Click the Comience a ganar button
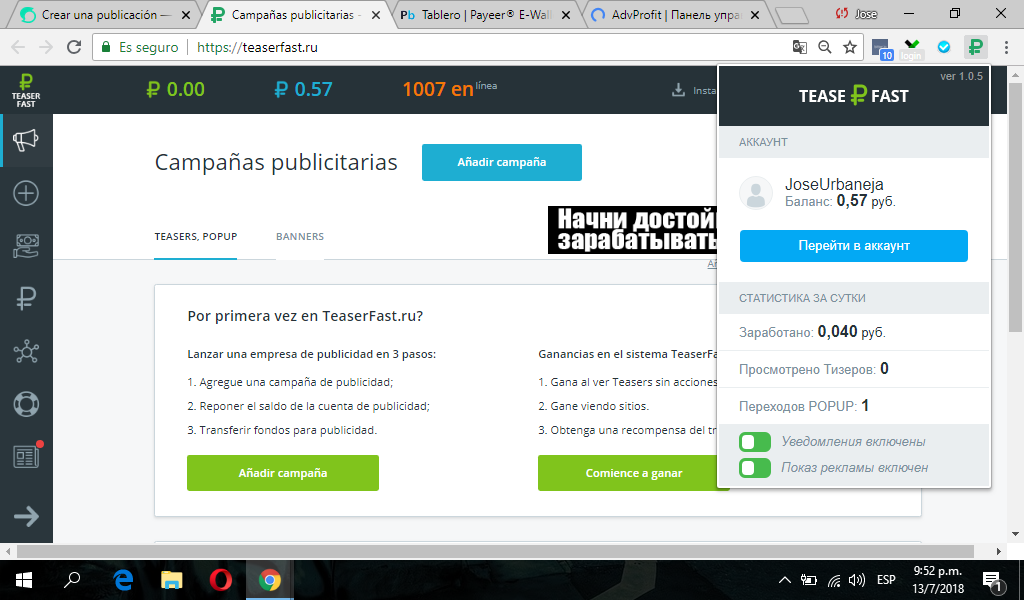1024x600 pixels. pyautogui.click(x=633, y=473)
